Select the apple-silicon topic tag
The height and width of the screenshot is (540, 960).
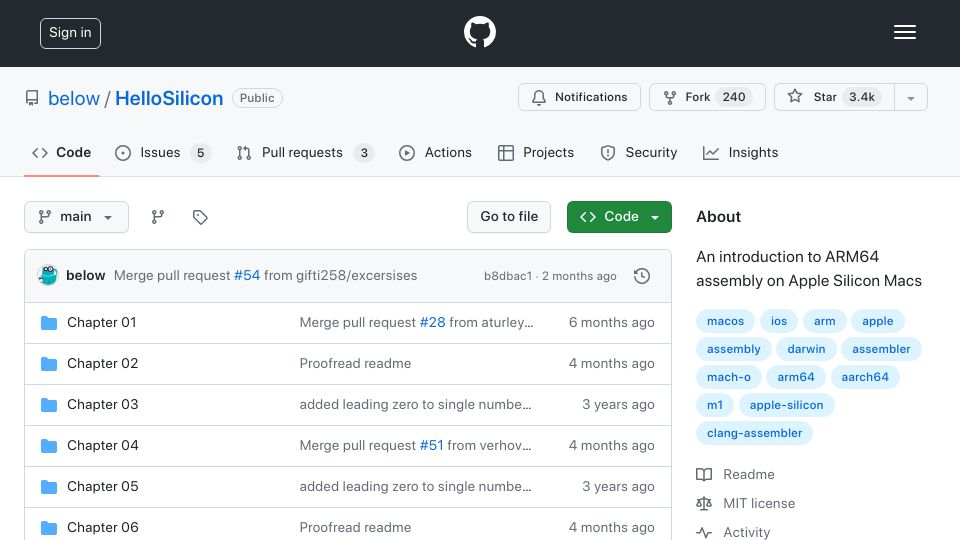point(786,405)
